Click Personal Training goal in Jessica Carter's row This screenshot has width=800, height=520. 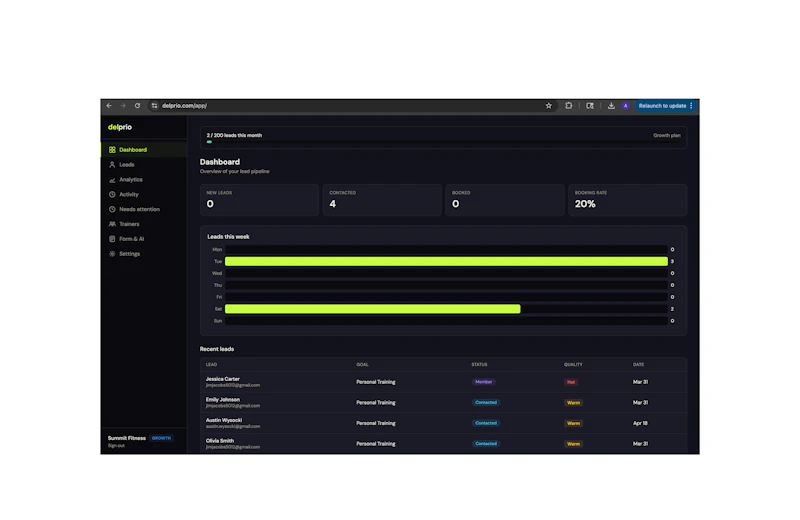click(376, 382)
